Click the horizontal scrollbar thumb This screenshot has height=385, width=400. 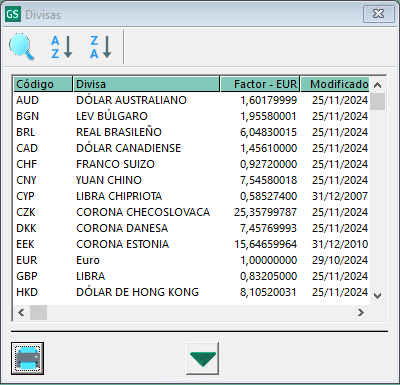[x=39, y=312]
